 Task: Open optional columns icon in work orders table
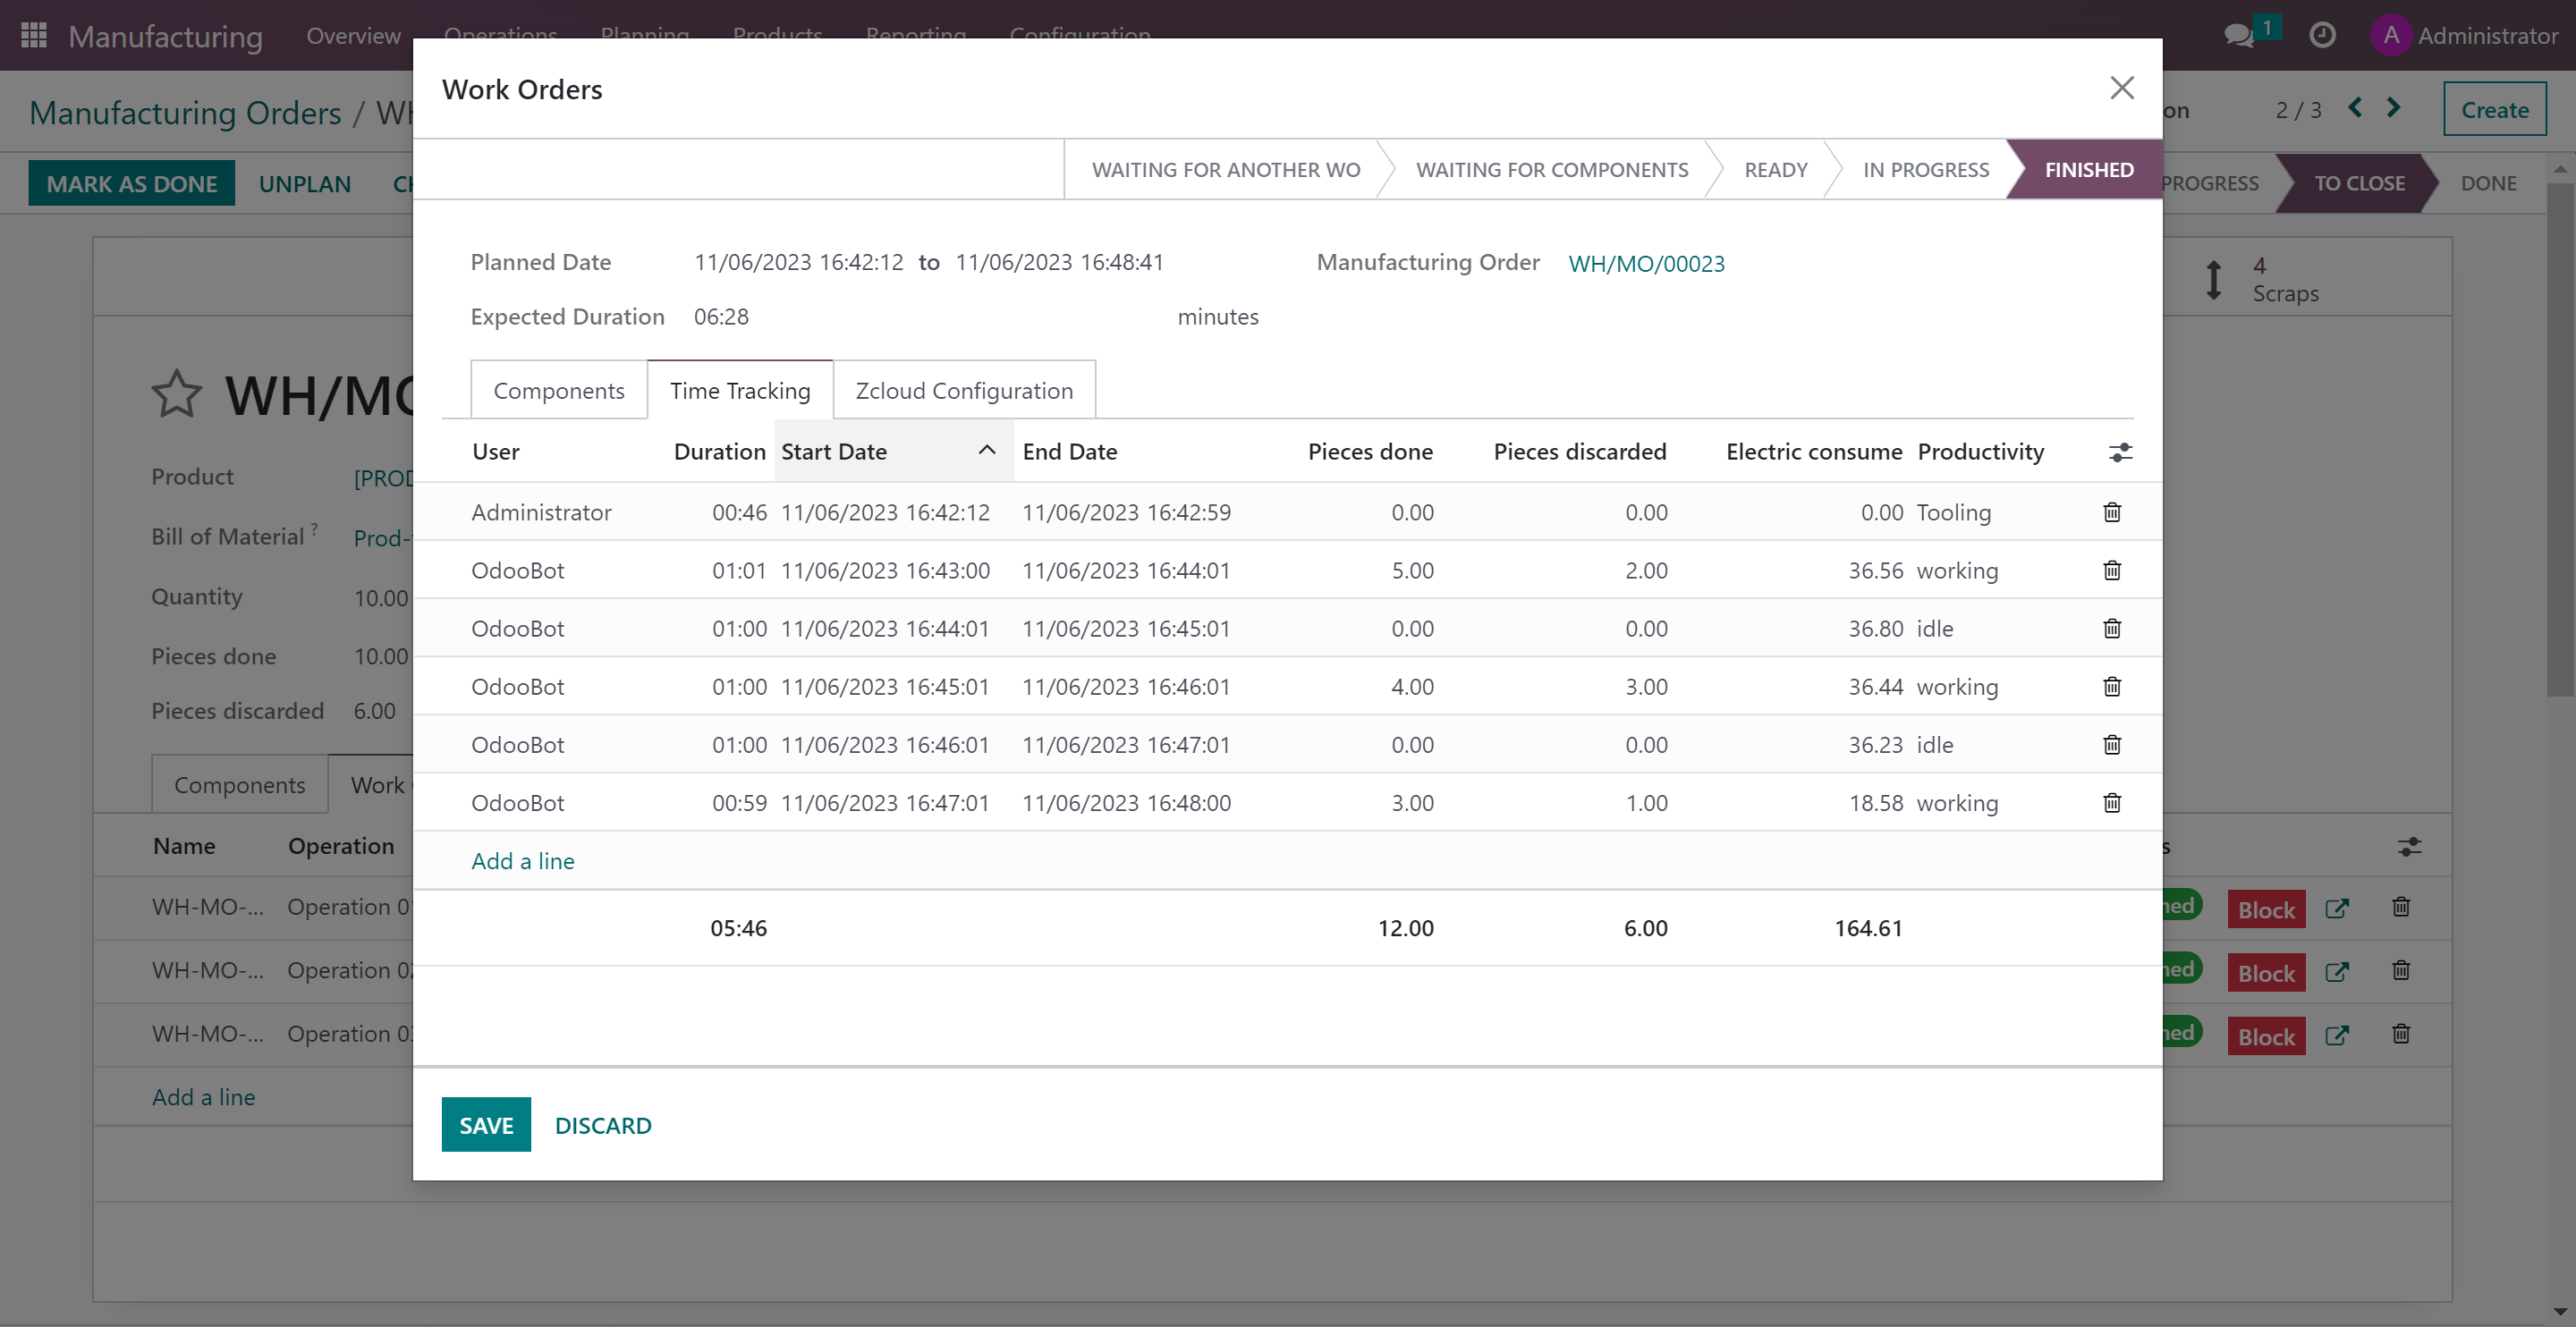tap(2409, 846)
